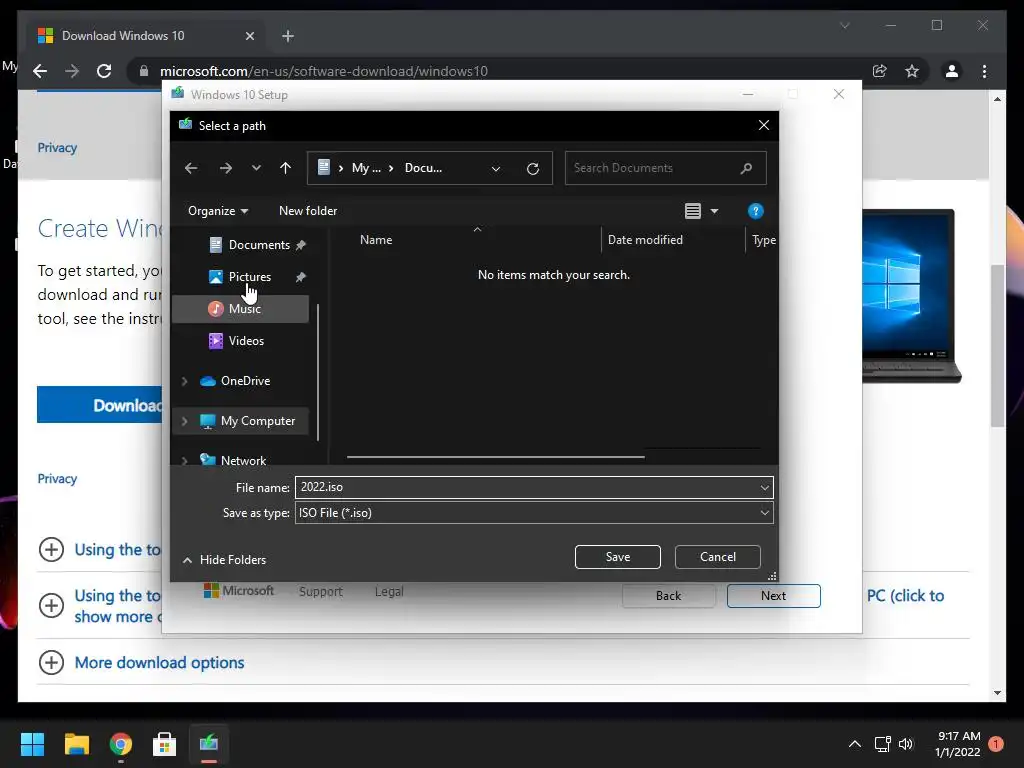This screenshot has width=1024, height=768.
Task: Open Legal link in Setup window
Action: click(389, 592)
